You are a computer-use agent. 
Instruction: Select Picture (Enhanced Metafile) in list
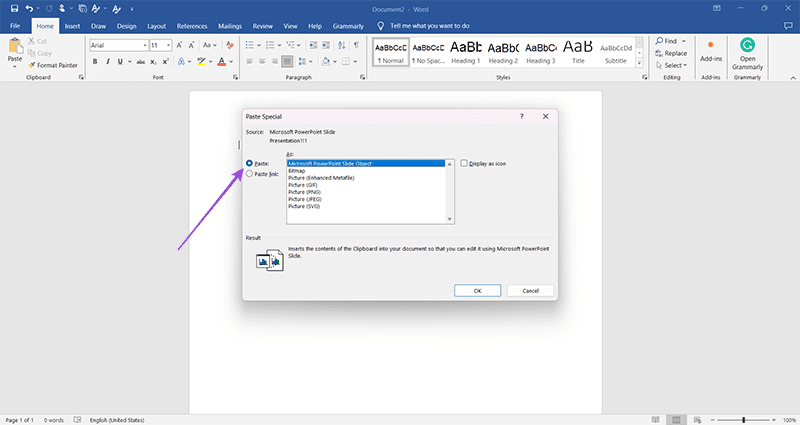coord(366,178)
